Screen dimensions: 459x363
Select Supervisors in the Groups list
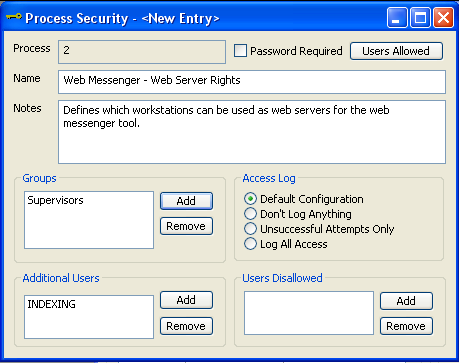[55, 200]
